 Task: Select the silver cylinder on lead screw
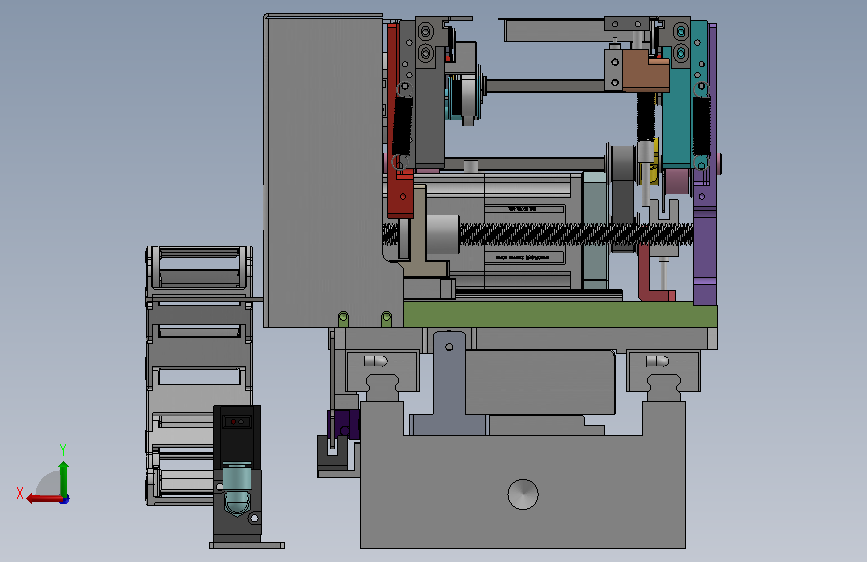coord(442,234)
